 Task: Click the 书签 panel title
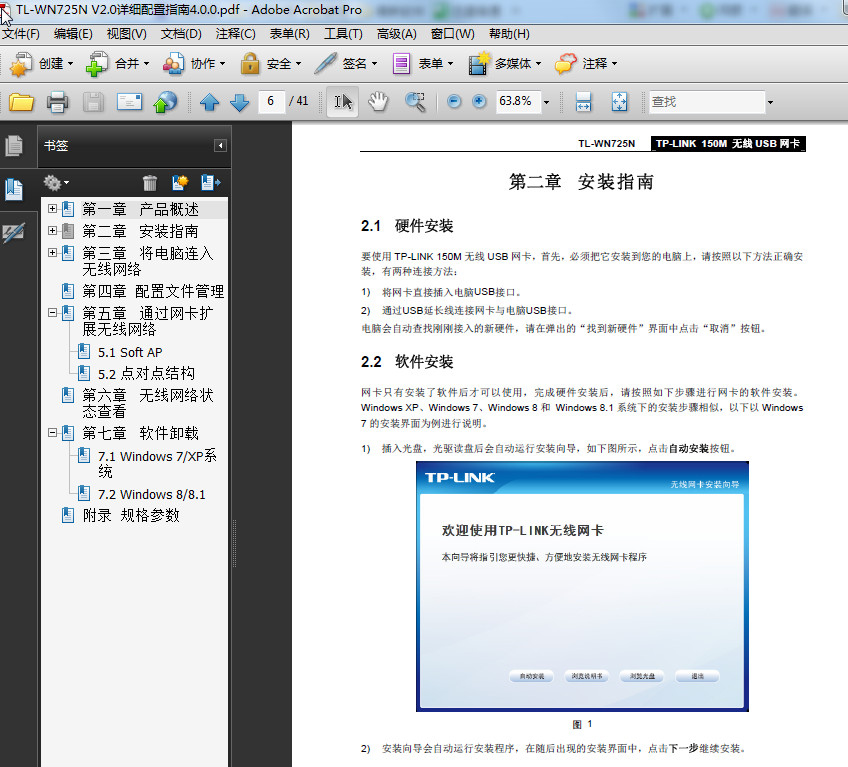[56, 146]
